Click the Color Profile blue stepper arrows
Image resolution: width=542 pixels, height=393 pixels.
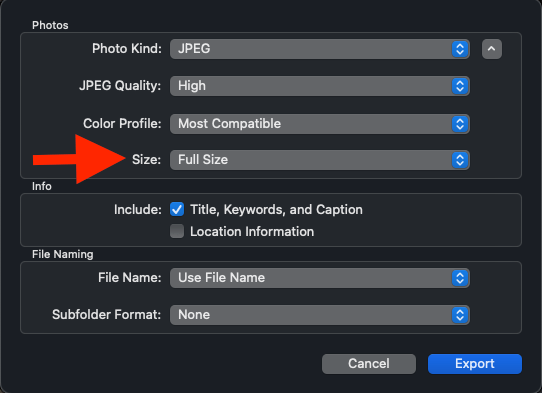[460, 124]
